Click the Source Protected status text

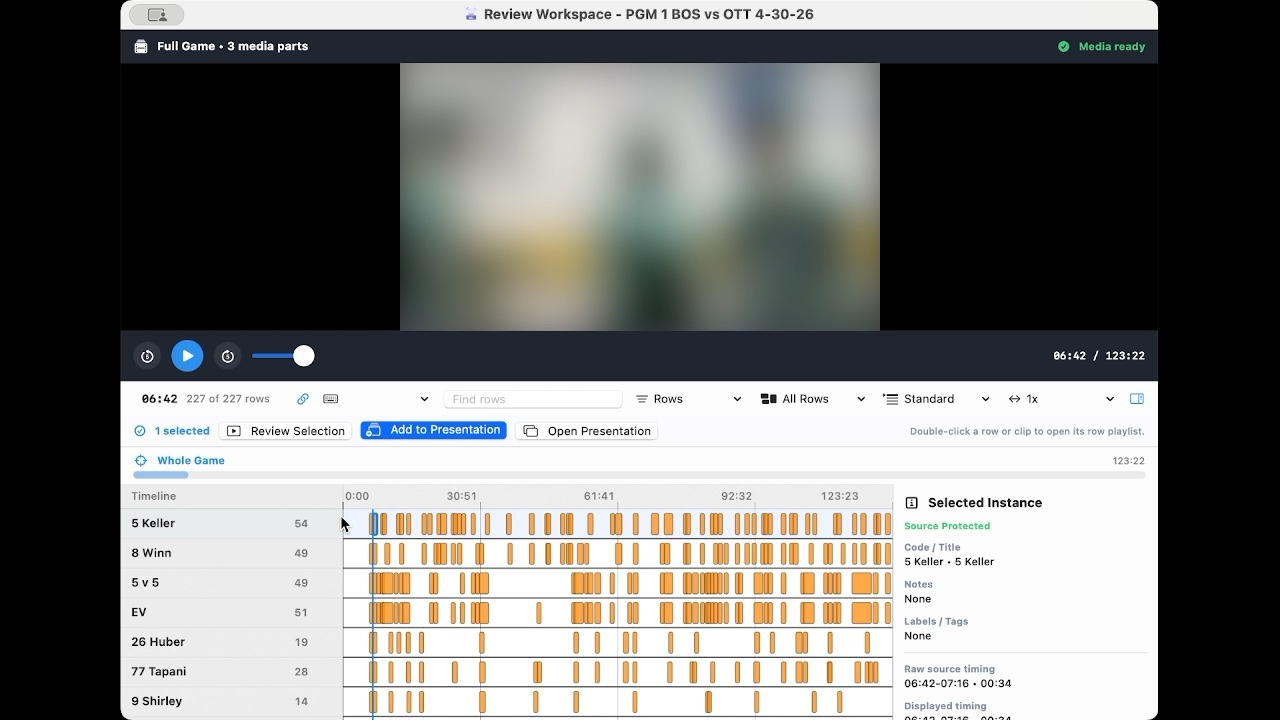click(x=947, y=526)
